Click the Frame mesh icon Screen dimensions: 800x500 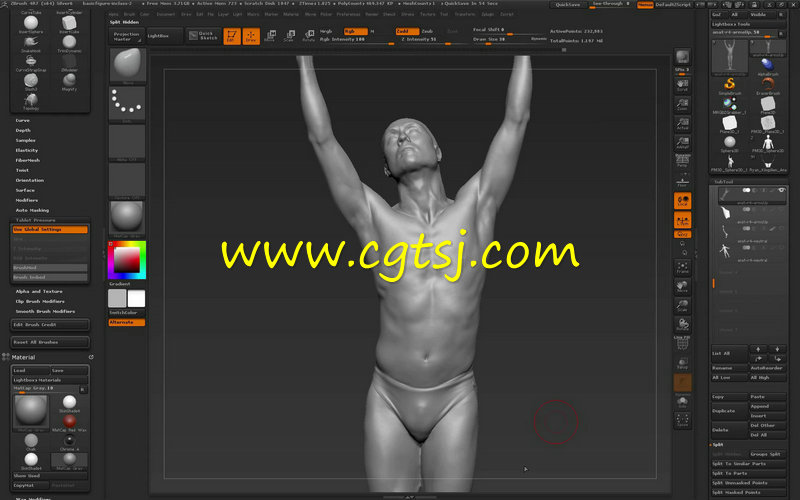(x=682, y=267)
